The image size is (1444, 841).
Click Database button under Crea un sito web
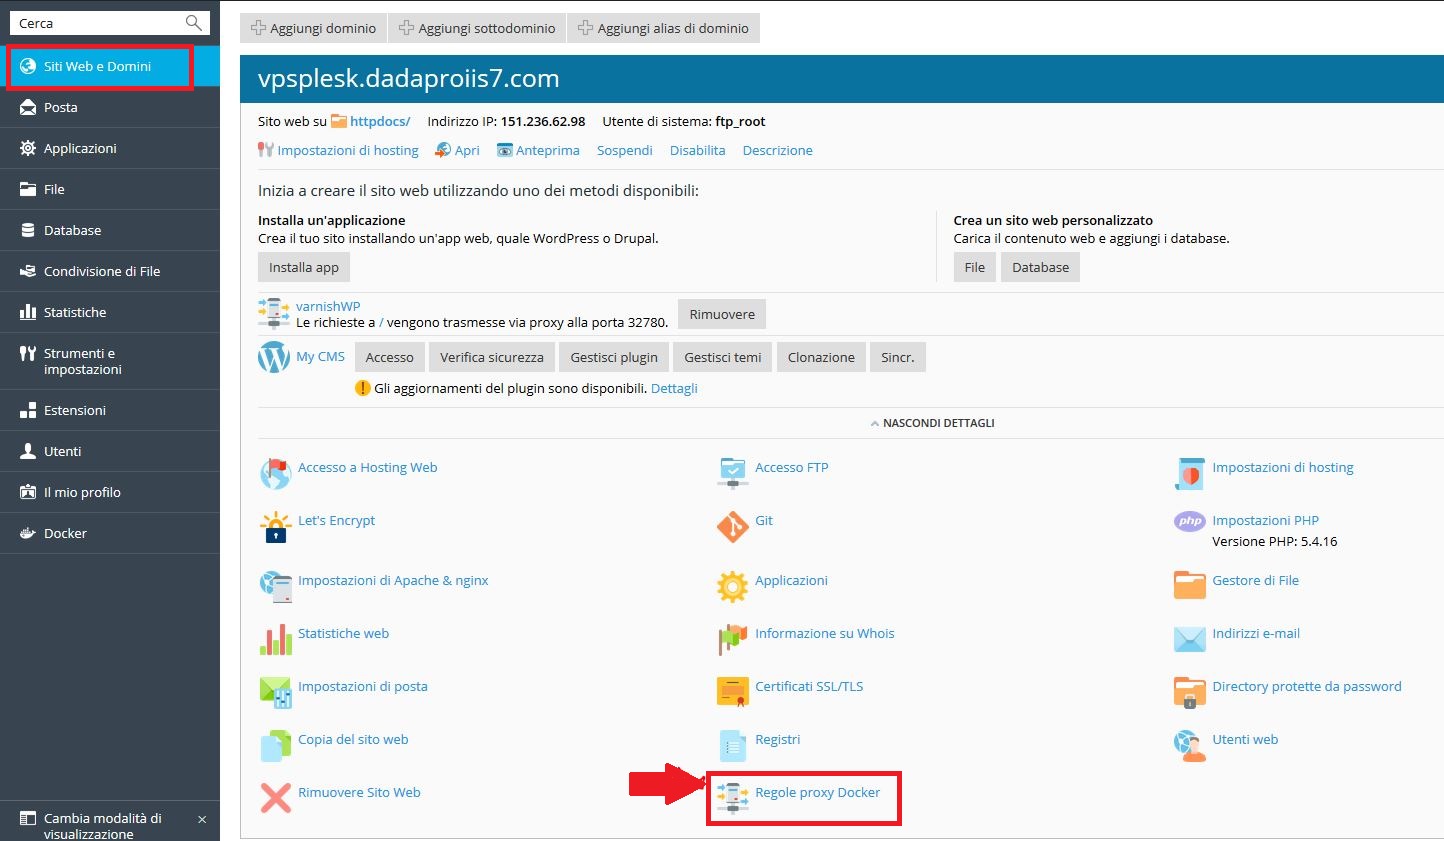(x=1040, y=267)
